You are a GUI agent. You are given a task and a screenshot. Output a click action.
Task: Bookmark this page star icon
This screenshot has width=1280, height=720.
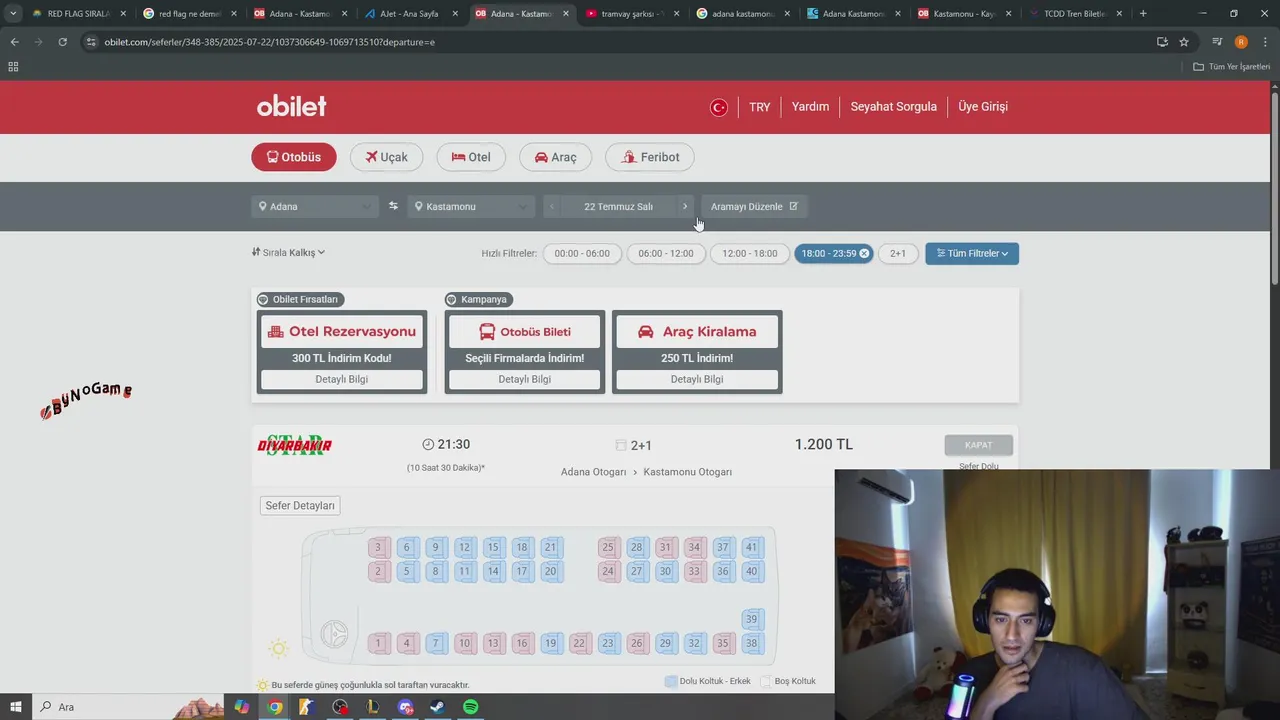pyautogui.click(x=1184, y=42)
